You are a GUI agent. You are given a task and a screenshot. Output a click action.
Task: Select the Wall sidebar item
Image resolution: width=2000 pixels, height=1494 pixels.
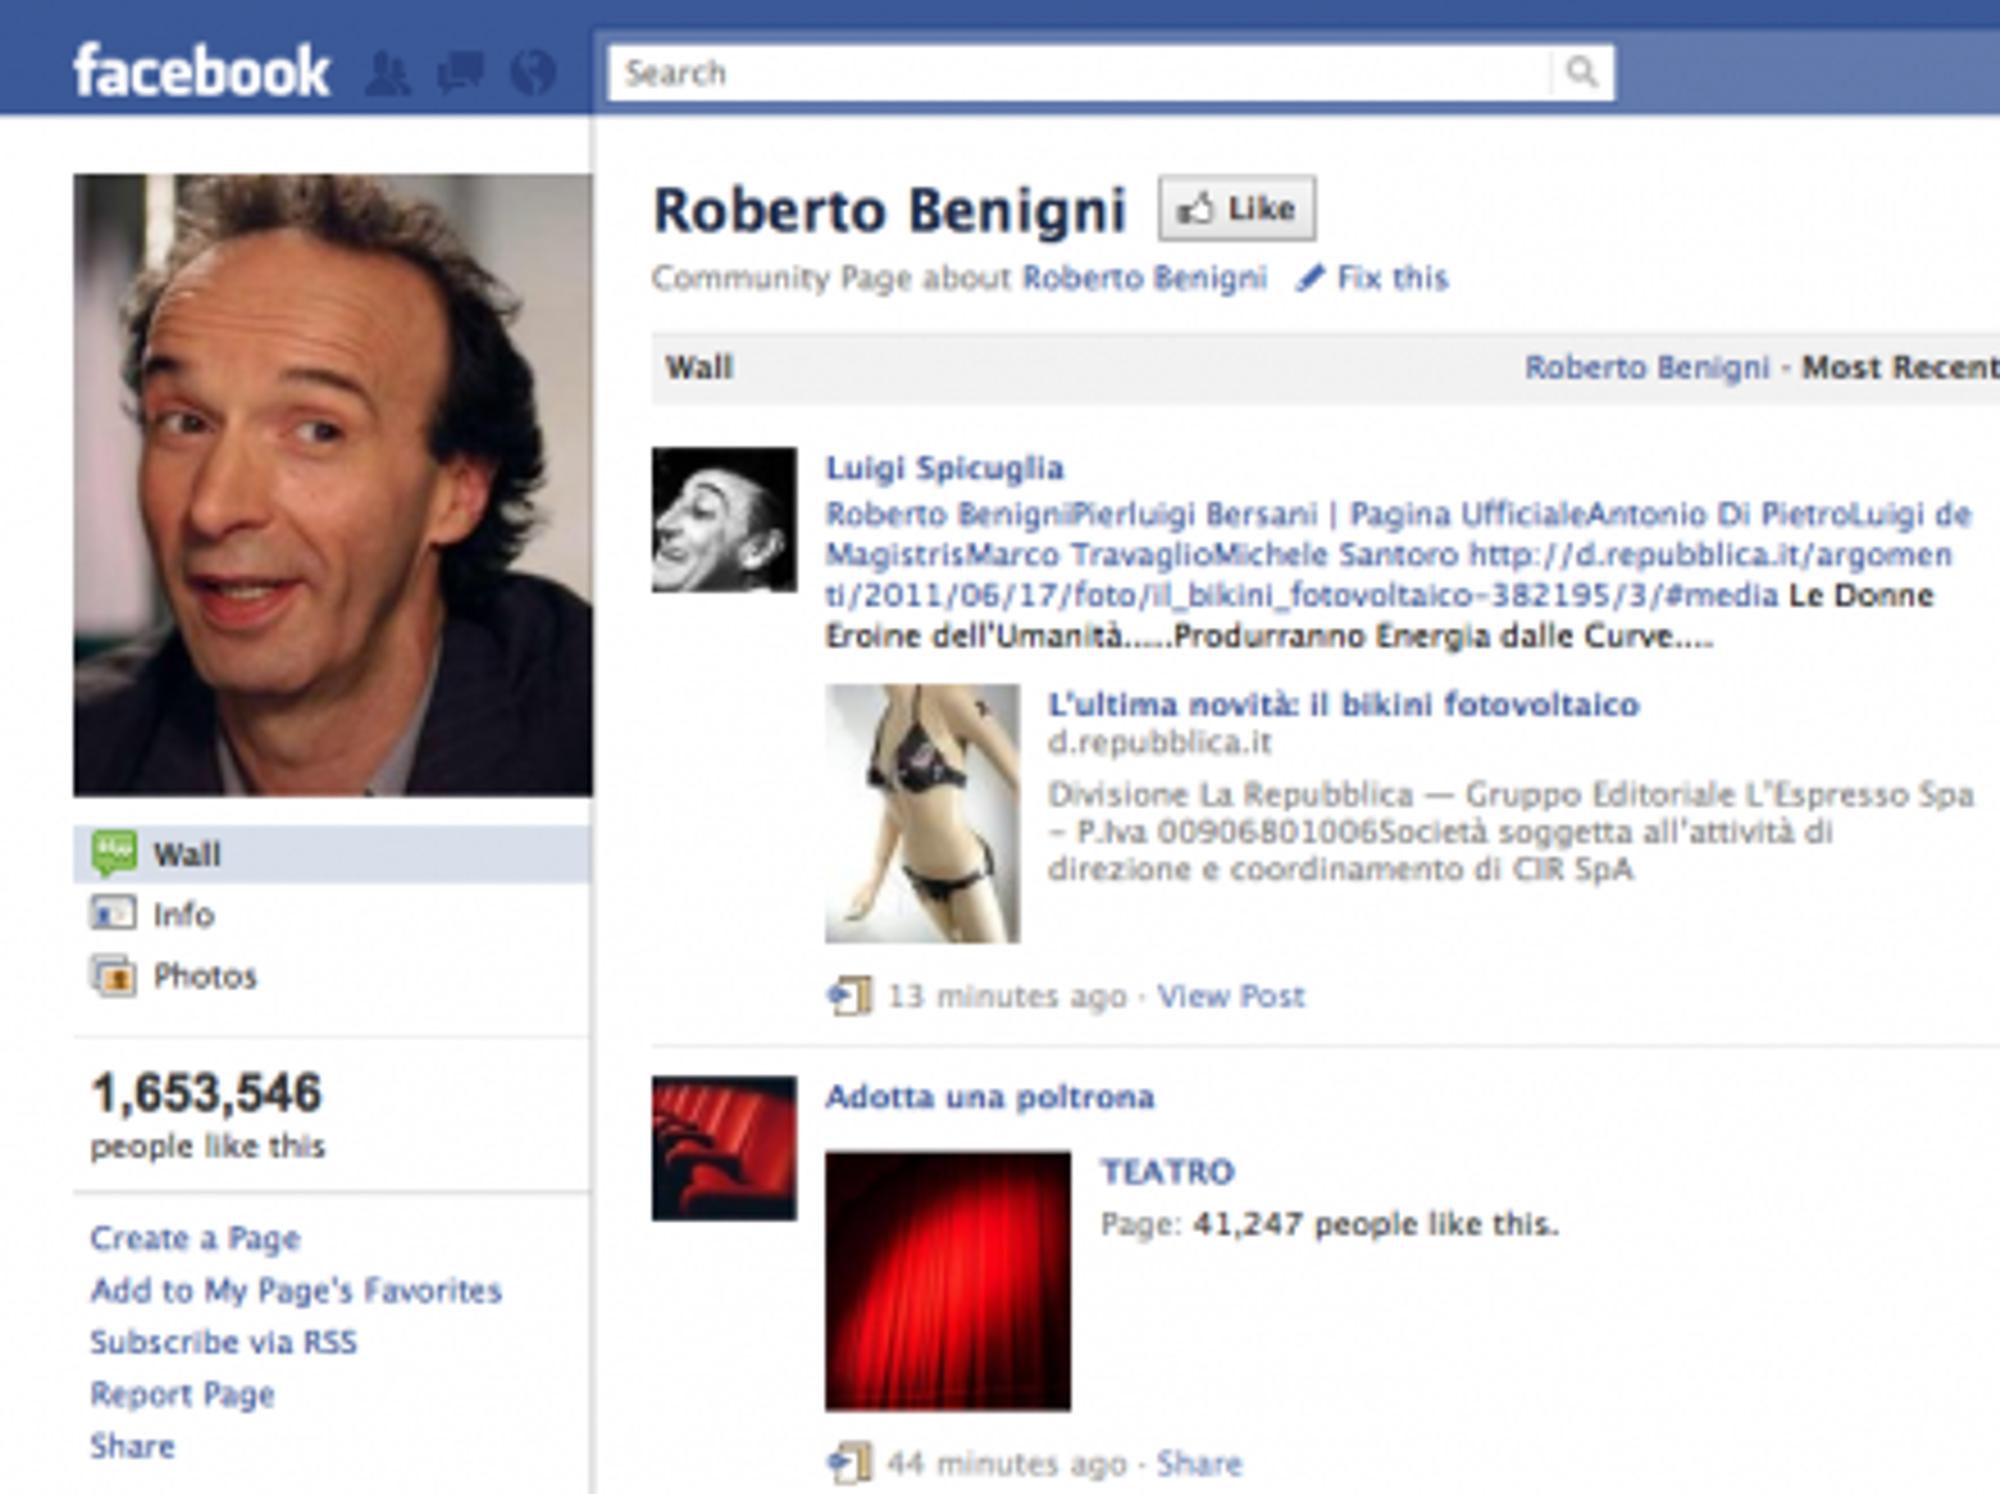click(332, 855)
